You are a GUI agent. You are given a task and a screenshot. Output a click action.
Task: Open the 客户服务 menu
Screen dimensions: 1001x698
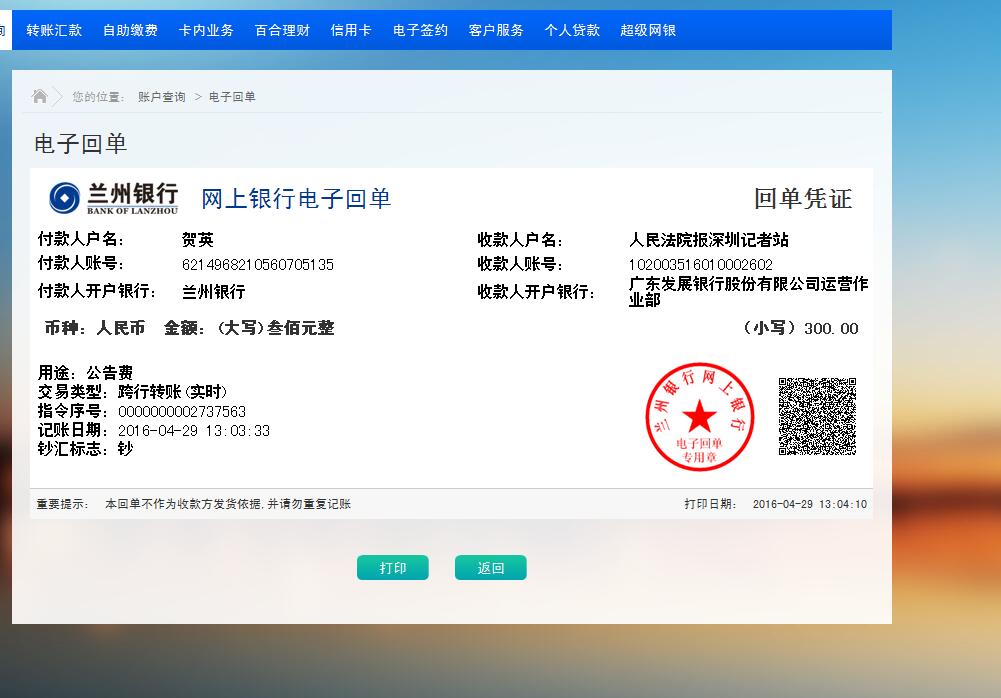(496, 30)
